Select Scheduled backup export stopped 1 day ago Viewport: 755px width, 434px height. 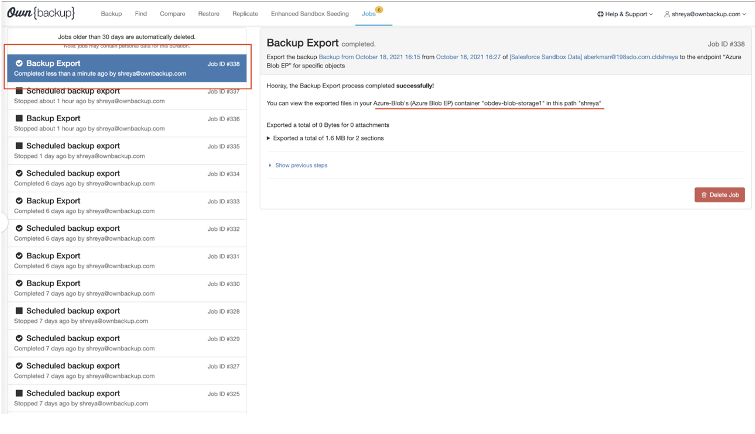click(127, 151)
